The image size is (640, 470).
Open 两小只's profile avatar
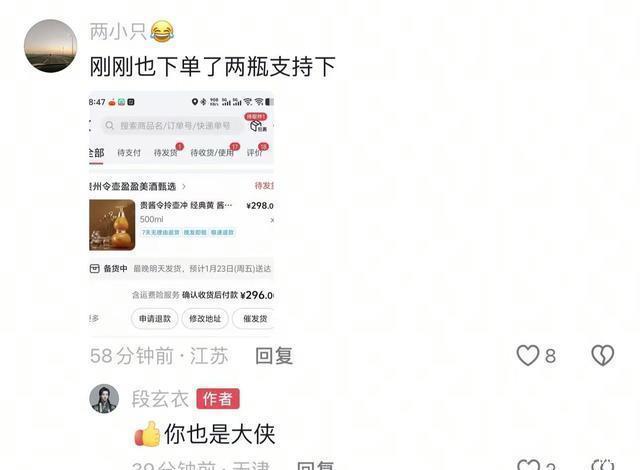coord(51,46)
